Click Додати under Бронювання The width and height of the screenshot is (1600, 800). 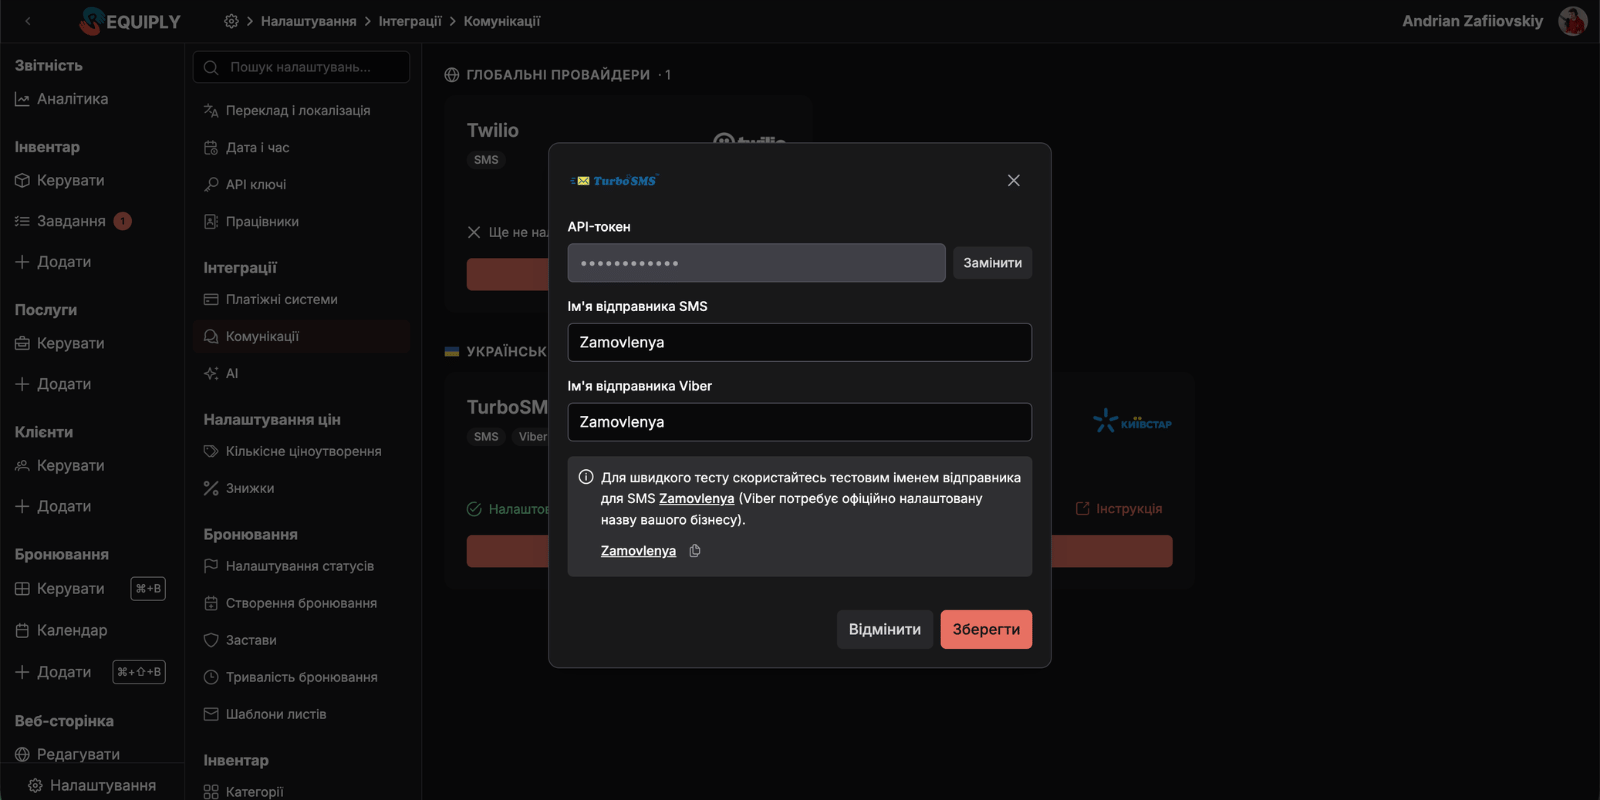tap(53, 672)
